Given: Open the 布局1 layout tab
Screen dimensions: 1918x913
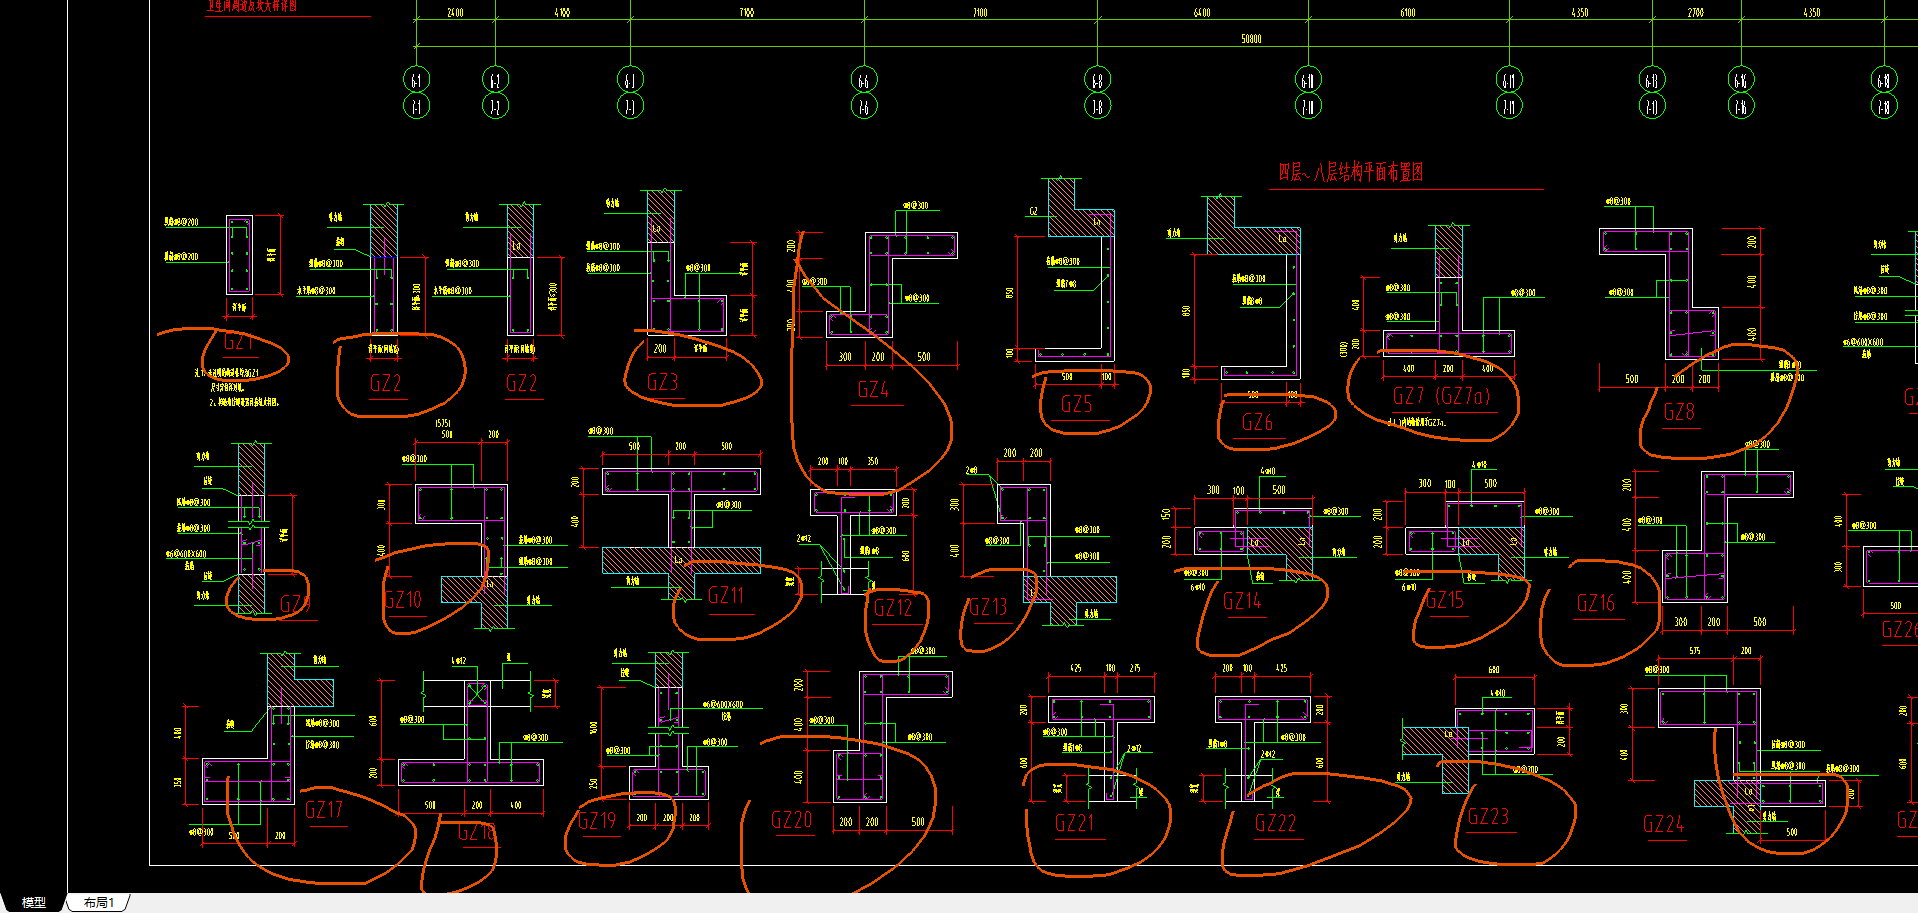Looking at the screenshot, I should 99,902.
